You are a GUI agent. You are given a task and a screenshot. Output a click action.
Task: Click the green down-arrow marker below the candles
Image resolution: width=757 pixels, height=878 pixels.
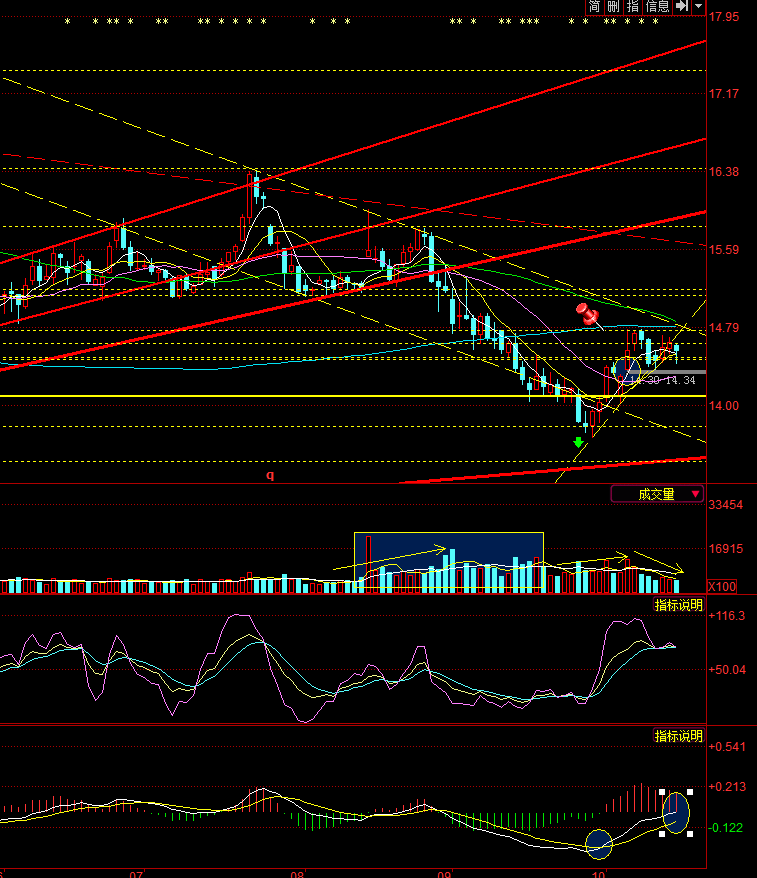578,442
